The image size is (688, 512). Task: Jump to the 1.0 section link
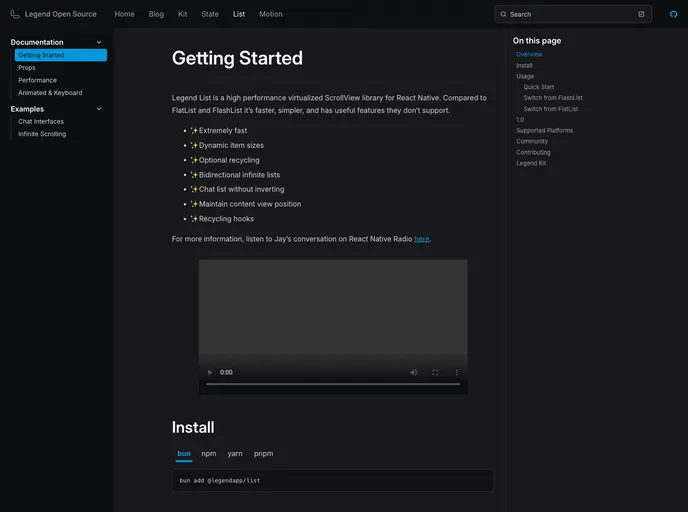click(520, 119)
